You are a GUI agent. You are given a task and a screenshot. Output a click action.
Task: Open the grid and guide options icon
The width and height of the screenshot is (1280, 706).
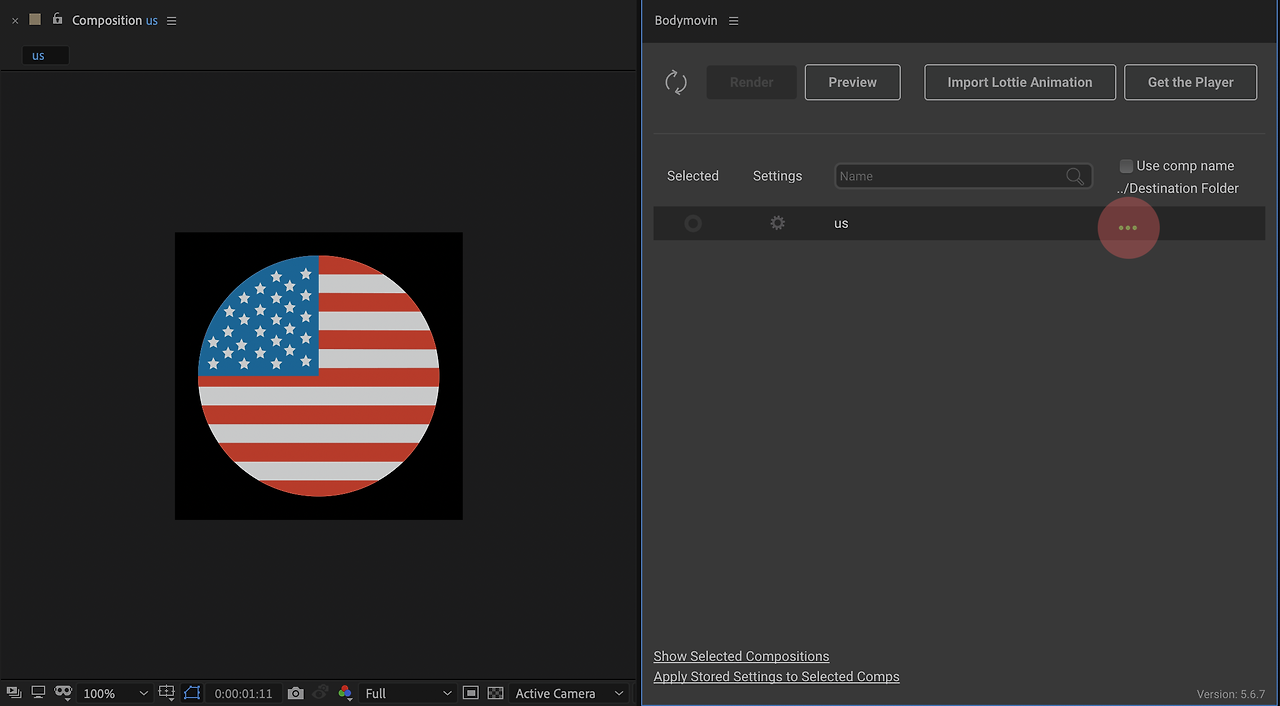167,693
